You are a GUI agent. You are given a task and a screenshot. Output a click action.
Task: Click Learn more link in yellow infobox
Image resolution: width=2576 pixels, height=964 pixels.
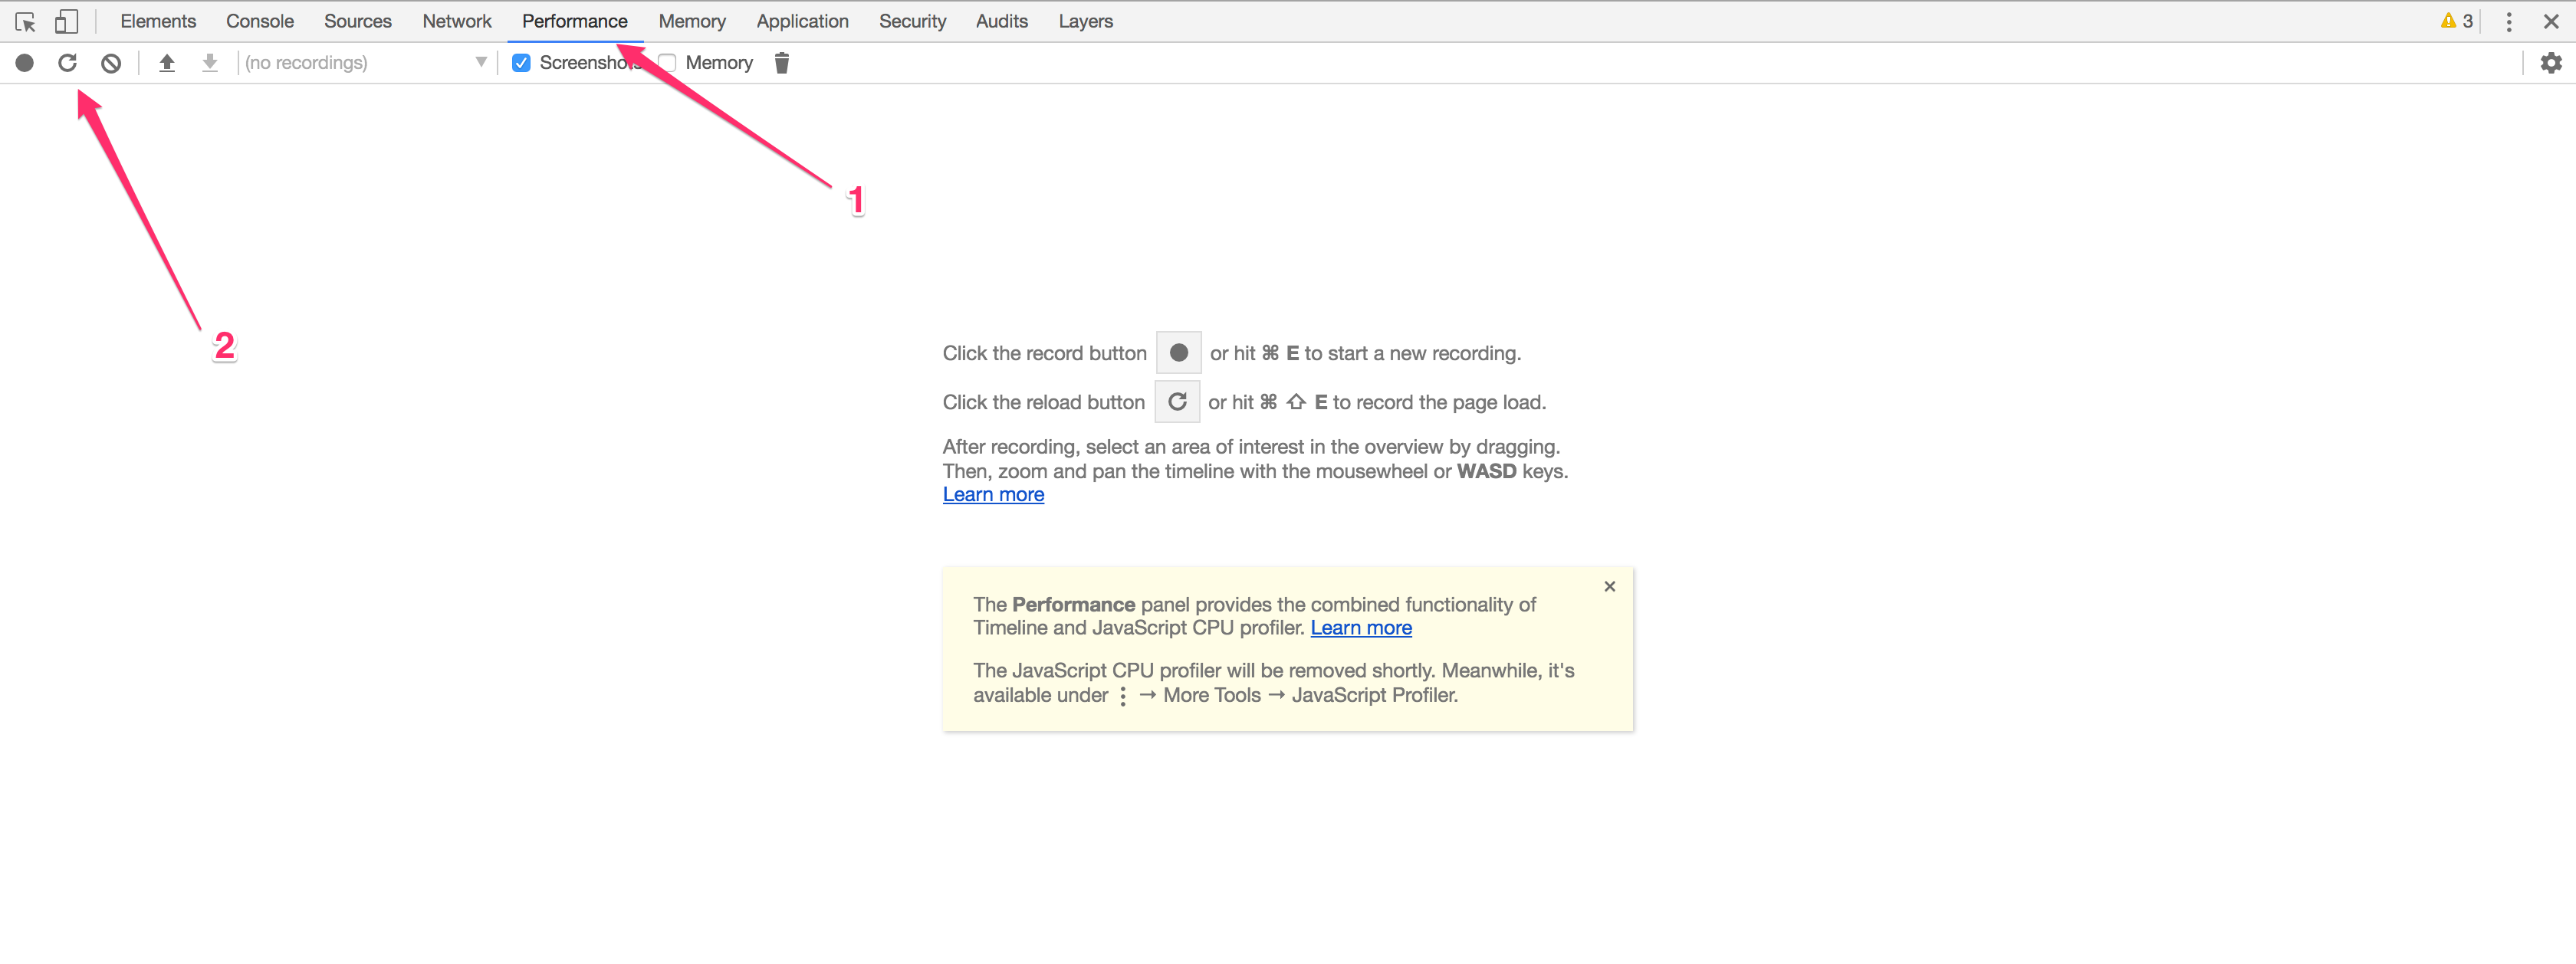[x=1360, y=628]
